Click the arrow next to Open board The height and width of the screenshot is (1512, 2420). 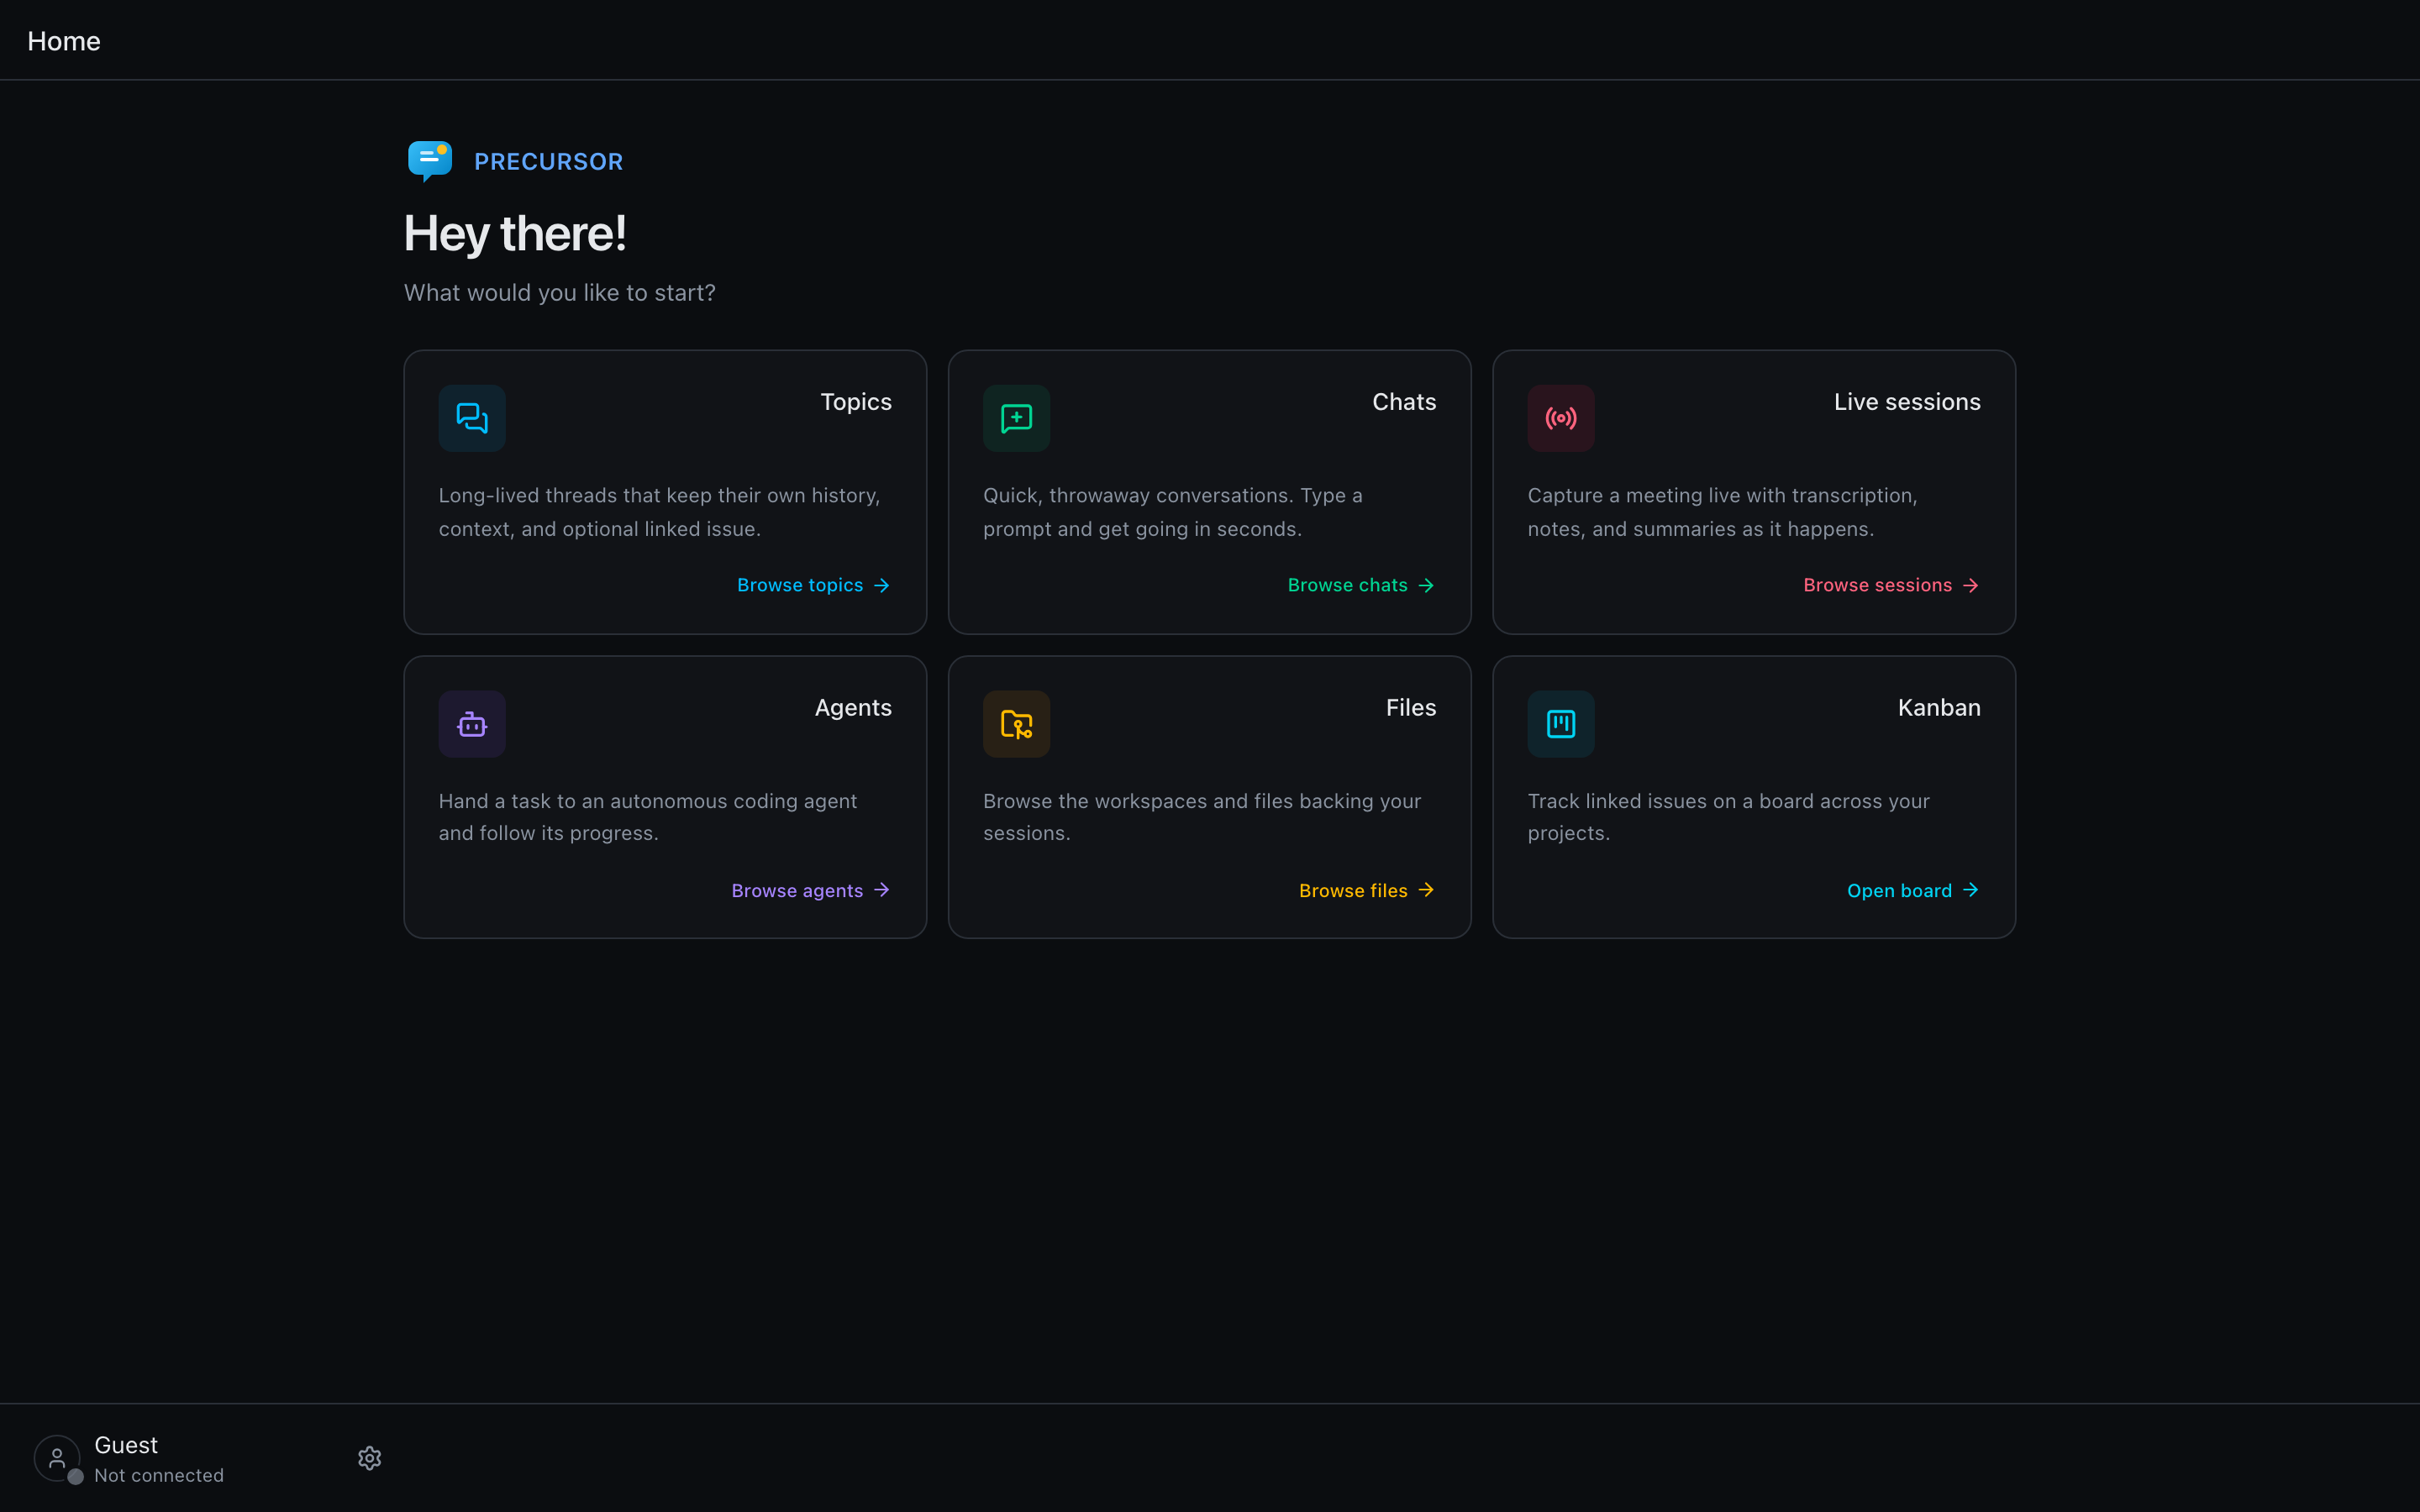pyautogui.click(x=1970, y=890)
